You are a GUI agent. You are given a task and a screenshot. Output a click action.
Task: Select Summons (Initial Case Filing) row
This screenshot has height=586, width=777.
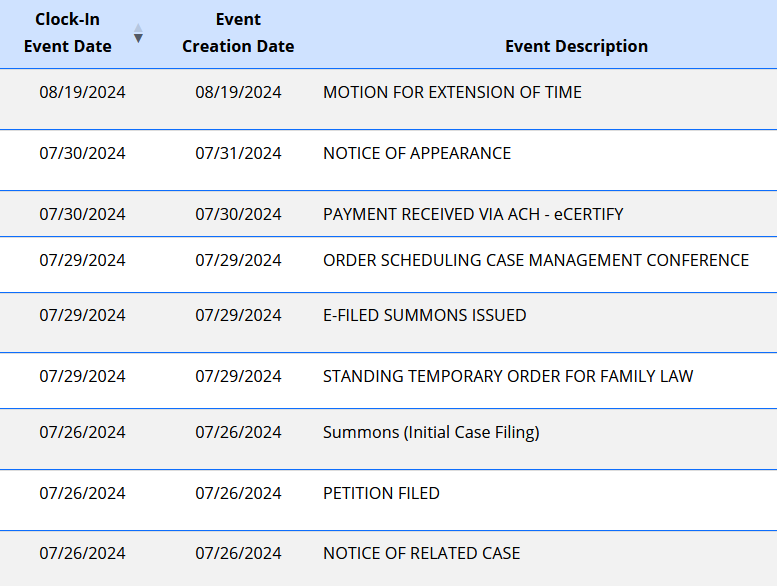[431, 433]
